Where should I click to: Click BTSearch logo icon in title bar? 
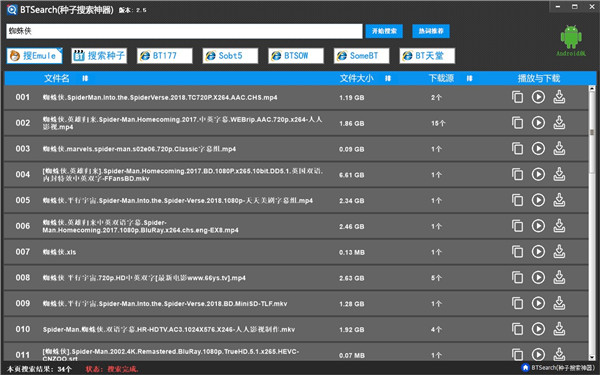[12, 10]
